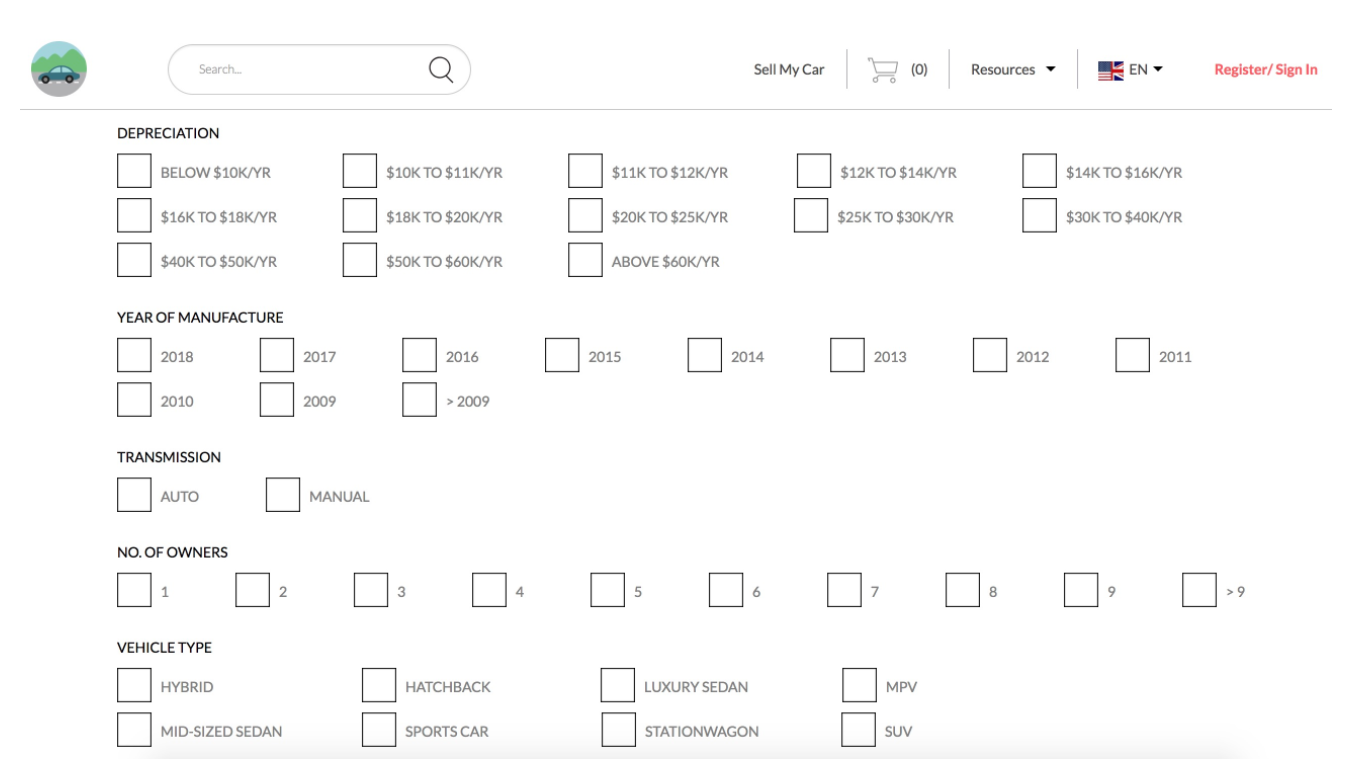The width and height of the screenshot is (1360, 770).
Task: Tick the HYBRID vehicle type
Action: (134, 686)
